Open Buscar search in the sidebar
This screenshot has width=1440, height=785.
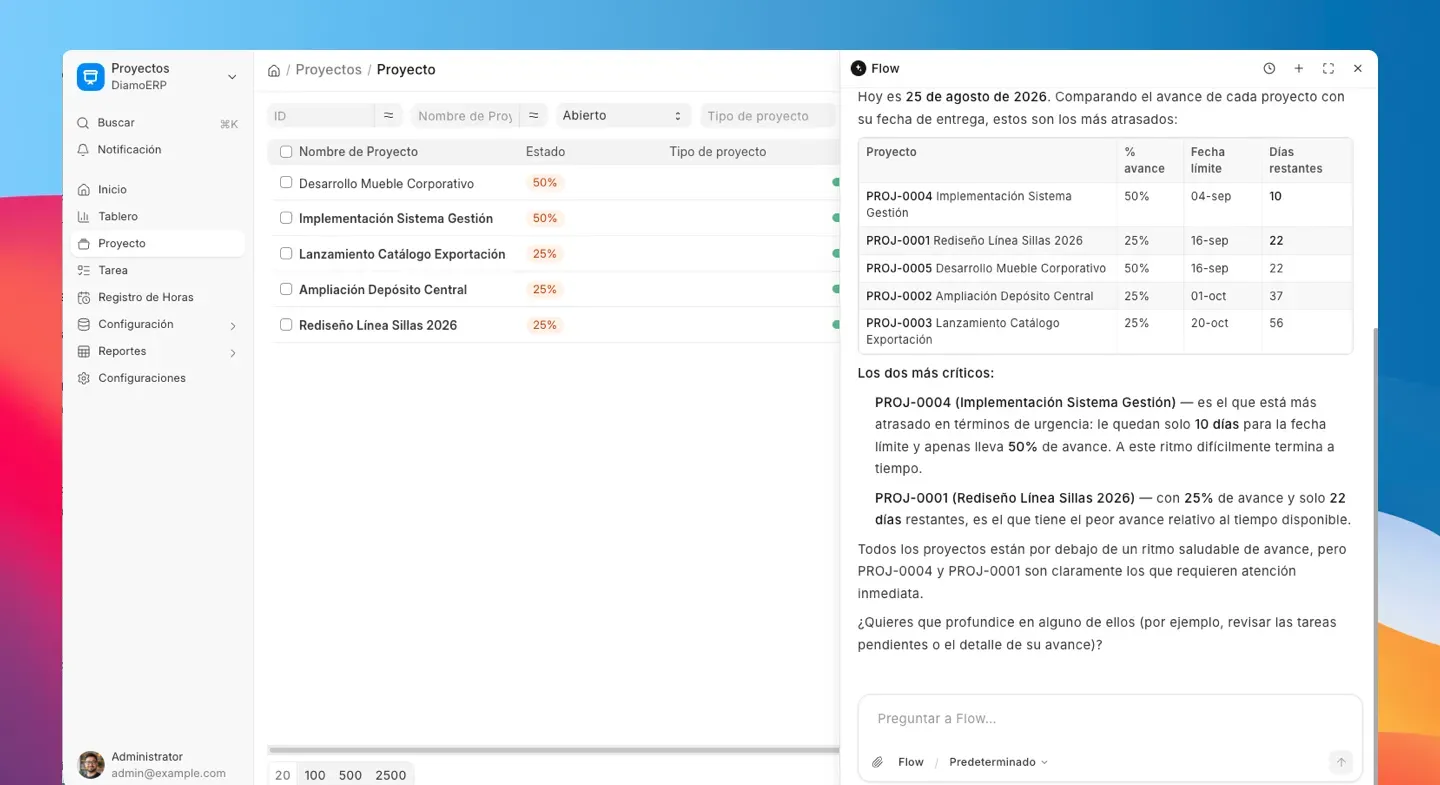pyautogui.click(x=158, y=123)
